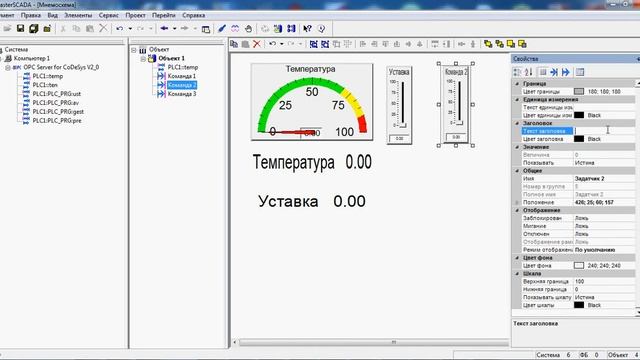Image resolution: width=640 pixels, height=360 pixels.
Task: Click the last yellow layer order icon
Action: tap(522, 44)
